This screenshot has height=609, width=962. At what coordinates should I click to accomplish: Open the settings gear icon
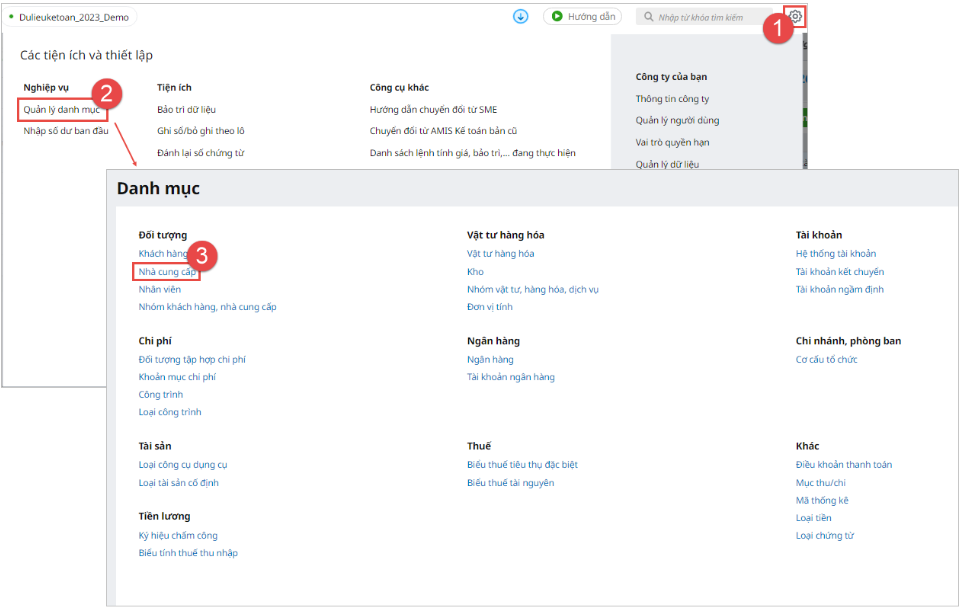[795, 16]
